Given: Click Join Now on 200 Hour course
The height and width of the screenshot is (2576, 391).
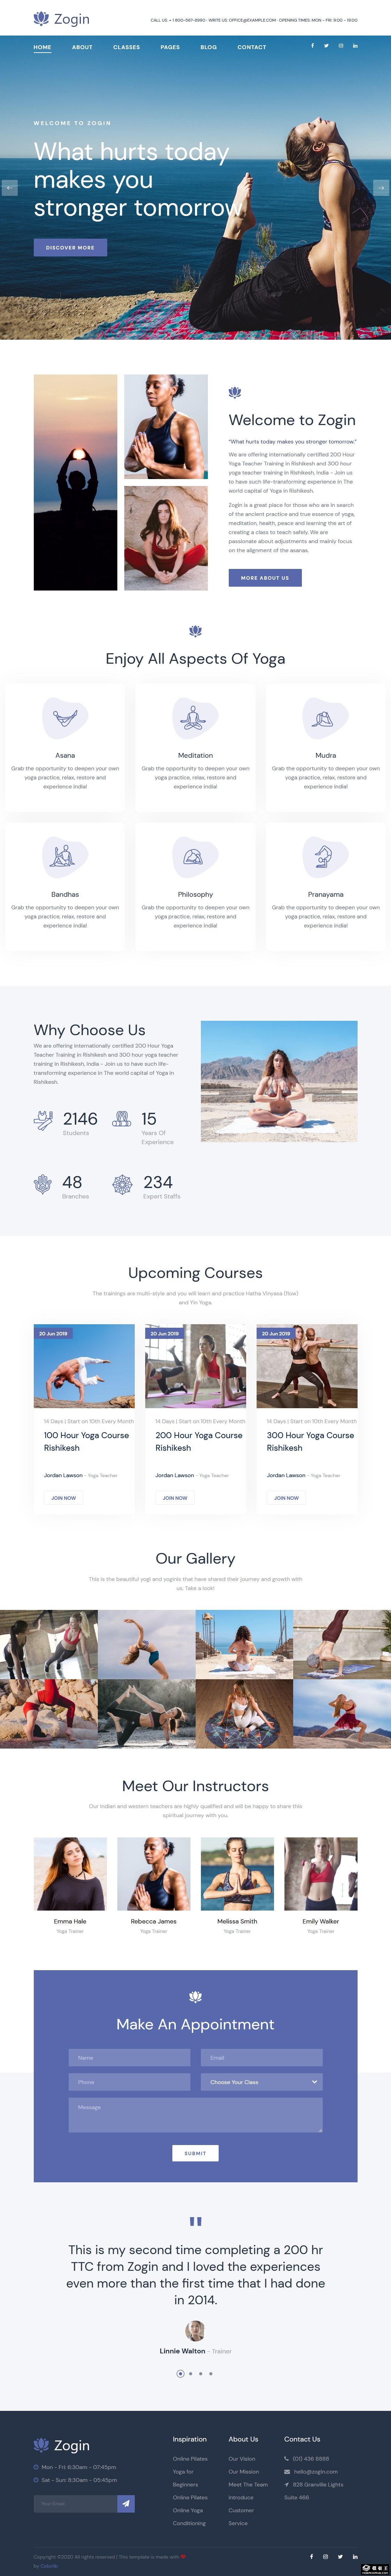Looking at the screenshot, I should click(175, 1497).
